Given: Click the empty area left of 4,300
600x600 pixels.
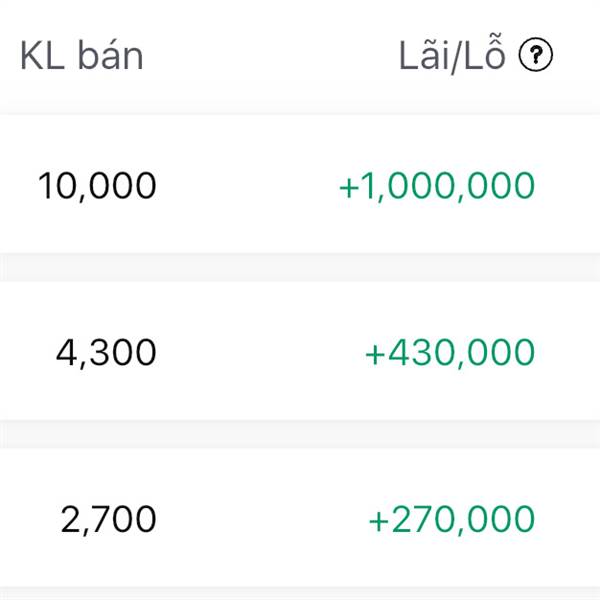Looking at the screenshot, I should pyautogui.click(x=25, y=352).
